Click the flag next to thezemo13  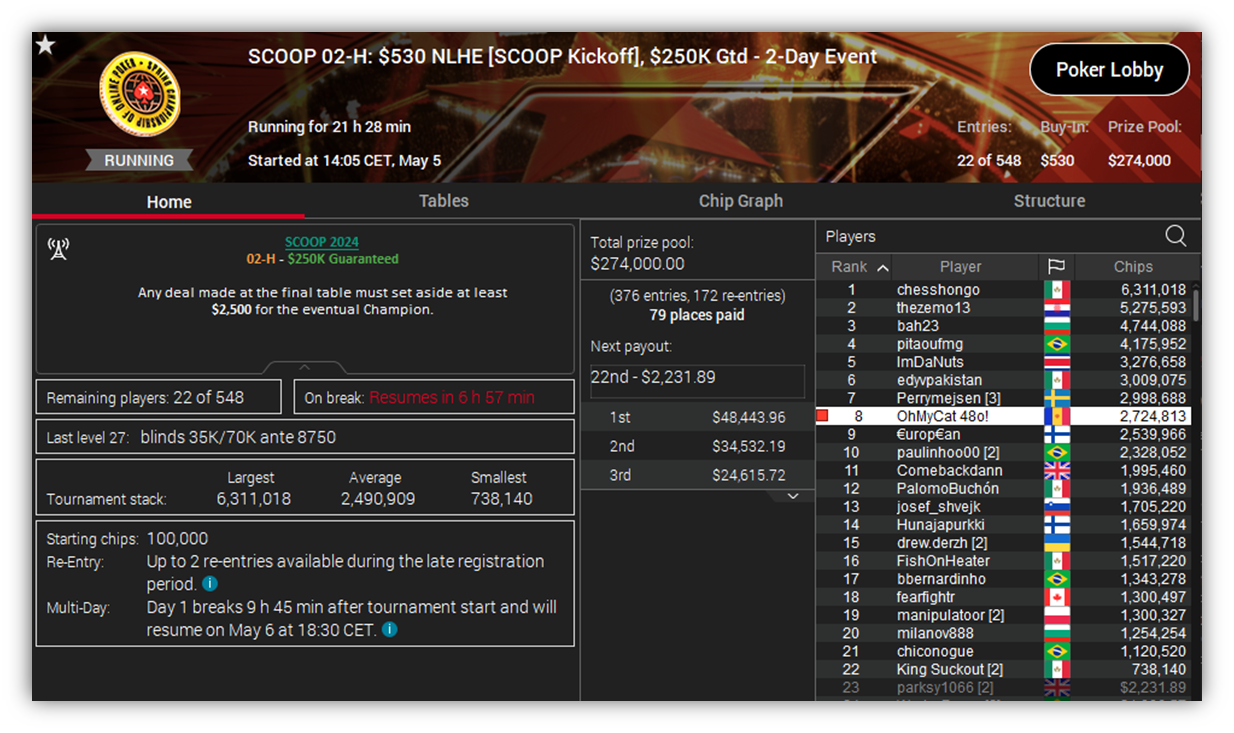(1056, 308)
